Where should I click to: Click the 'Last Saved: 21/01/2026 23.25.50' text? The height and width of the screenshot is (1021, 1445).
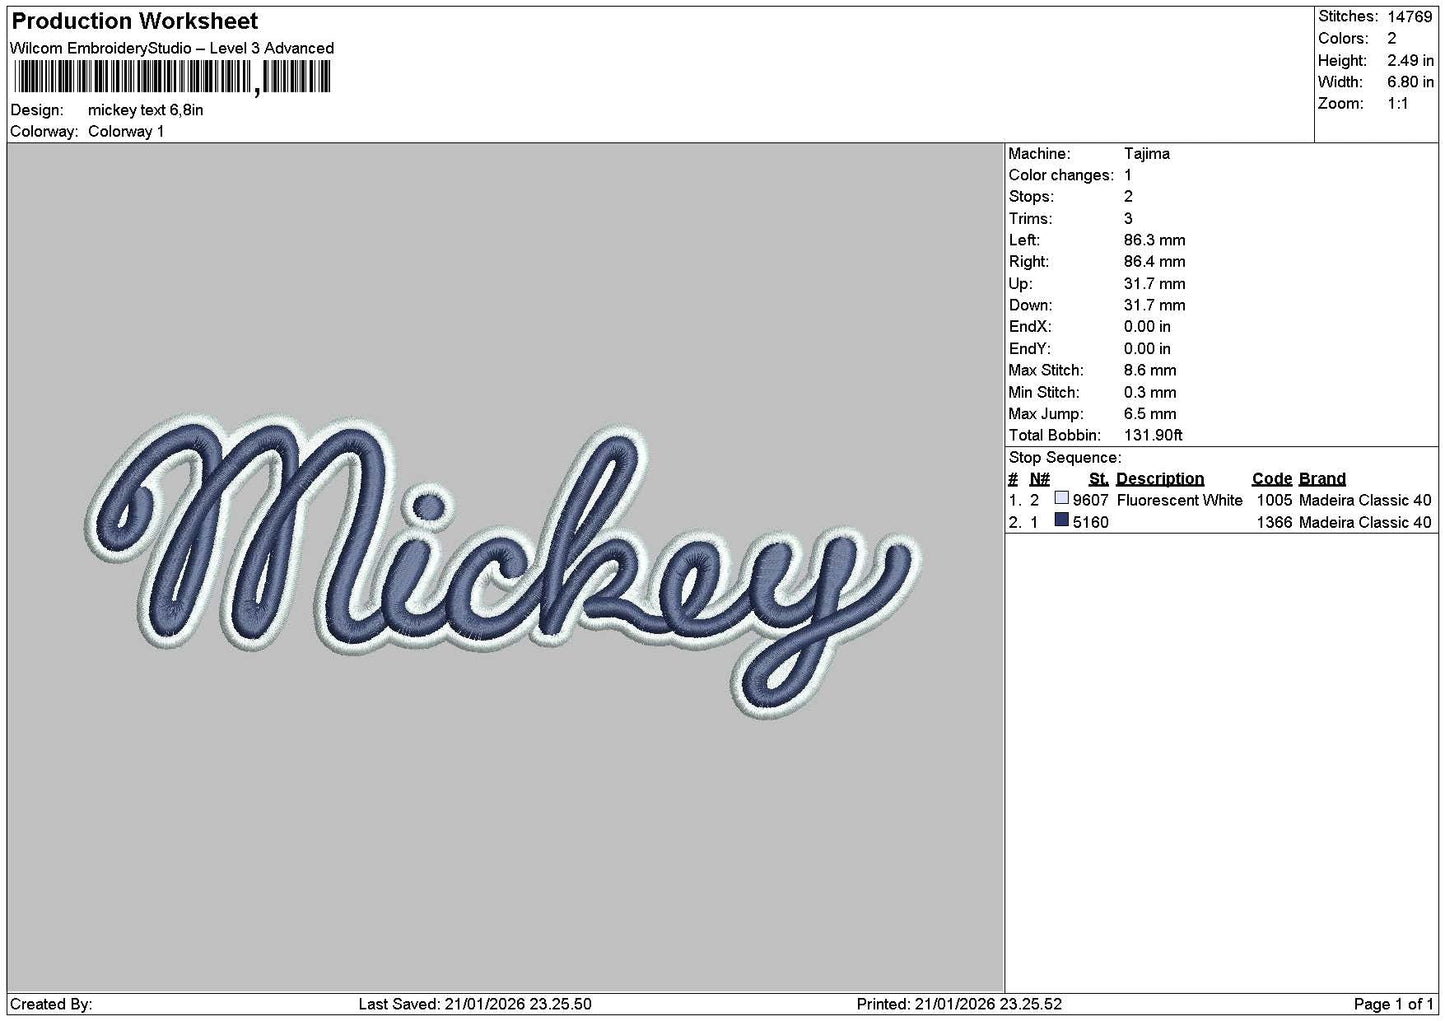pos(474,1004)
